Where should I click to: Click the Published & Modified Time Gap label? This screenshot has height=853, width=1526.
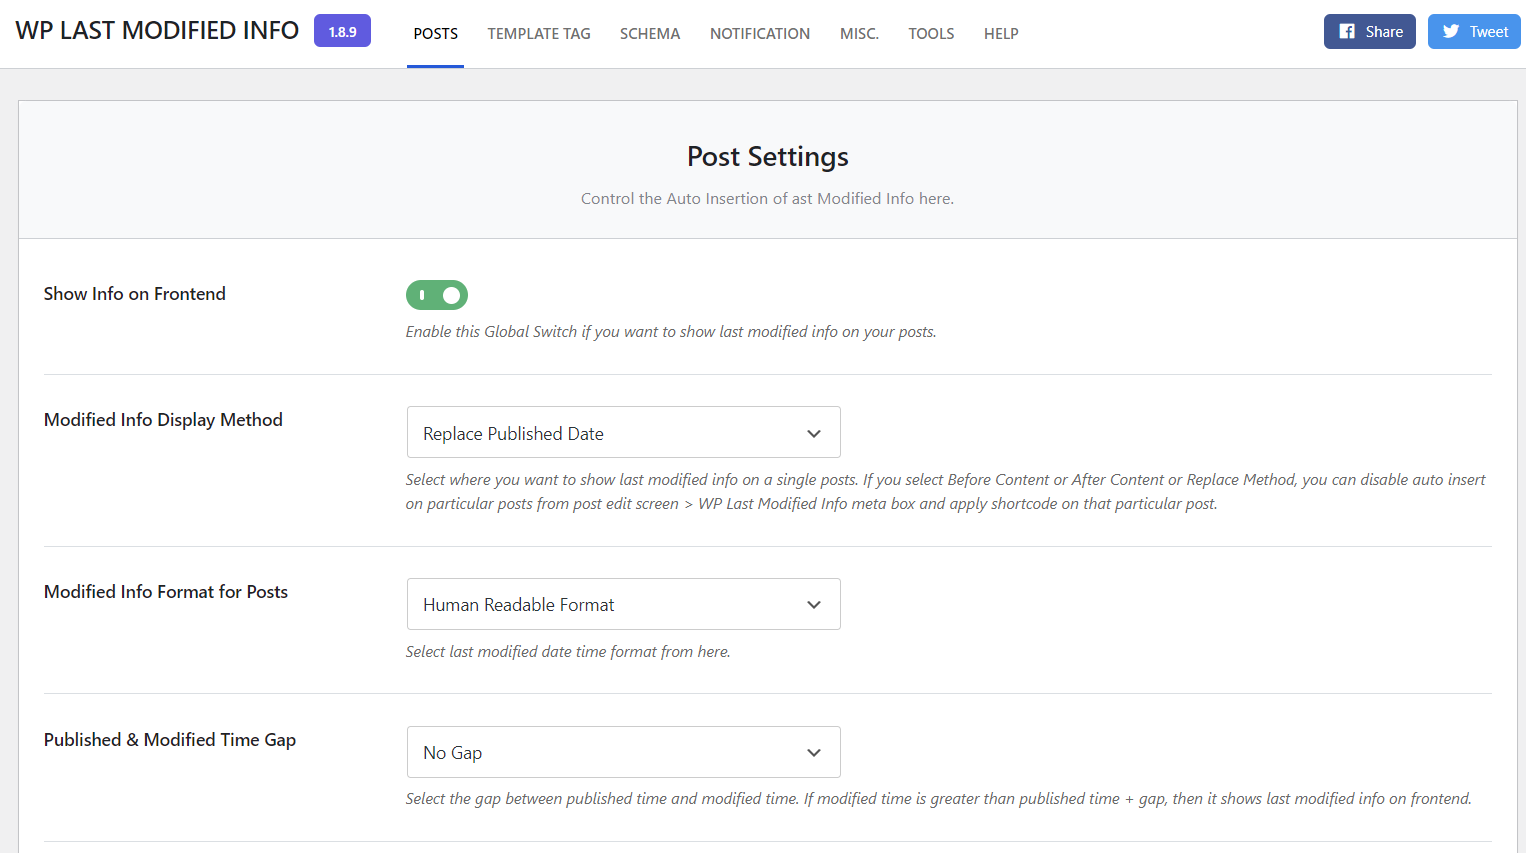pos(170,740)
